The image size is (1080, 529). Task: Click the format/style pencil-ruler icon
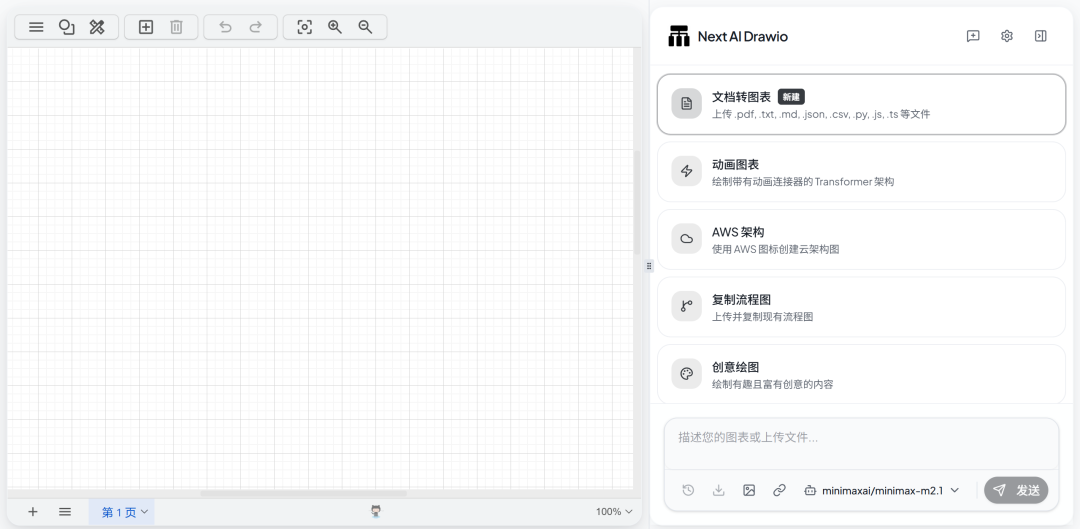pyautogui.click(x=97, y=27)
